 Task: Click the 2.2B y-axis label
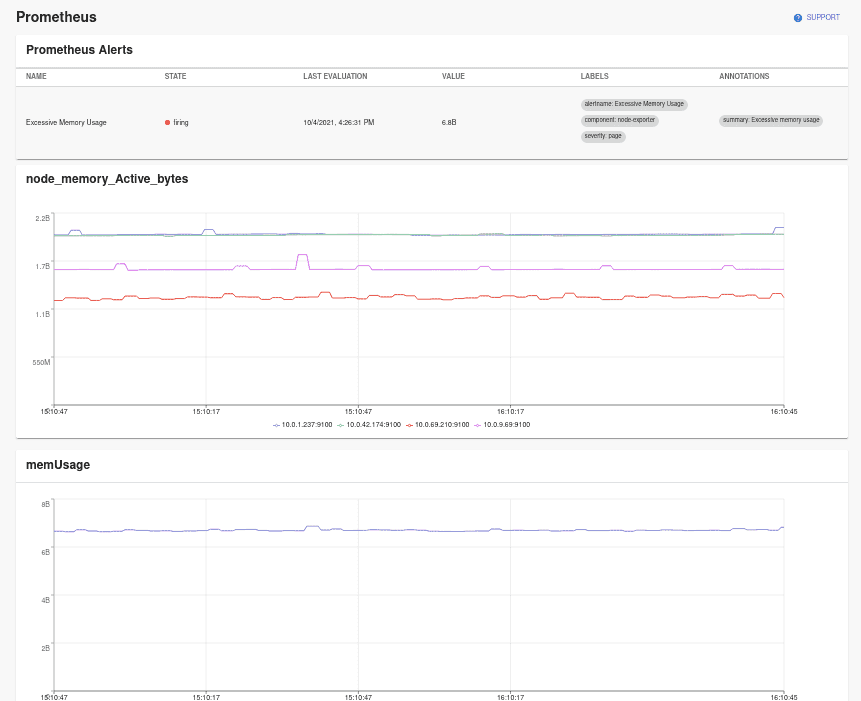tap(43, 218)
